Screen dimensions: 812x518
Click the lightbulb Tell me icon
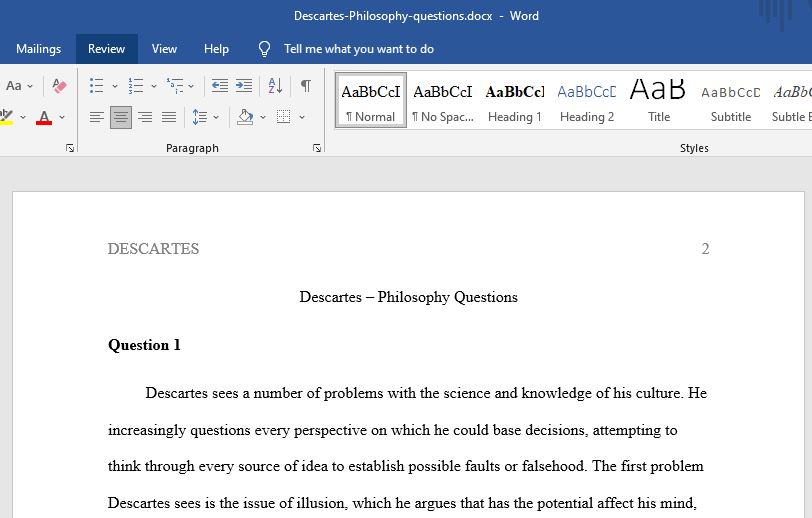[264, 49]
